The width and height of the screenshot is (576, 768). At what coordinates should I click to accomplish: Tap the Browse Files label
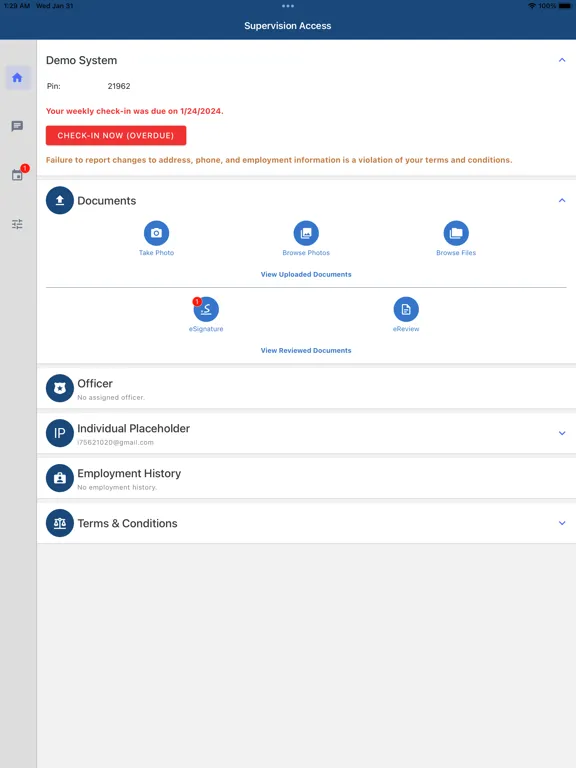pyautogui.click(x=456, y=253)
